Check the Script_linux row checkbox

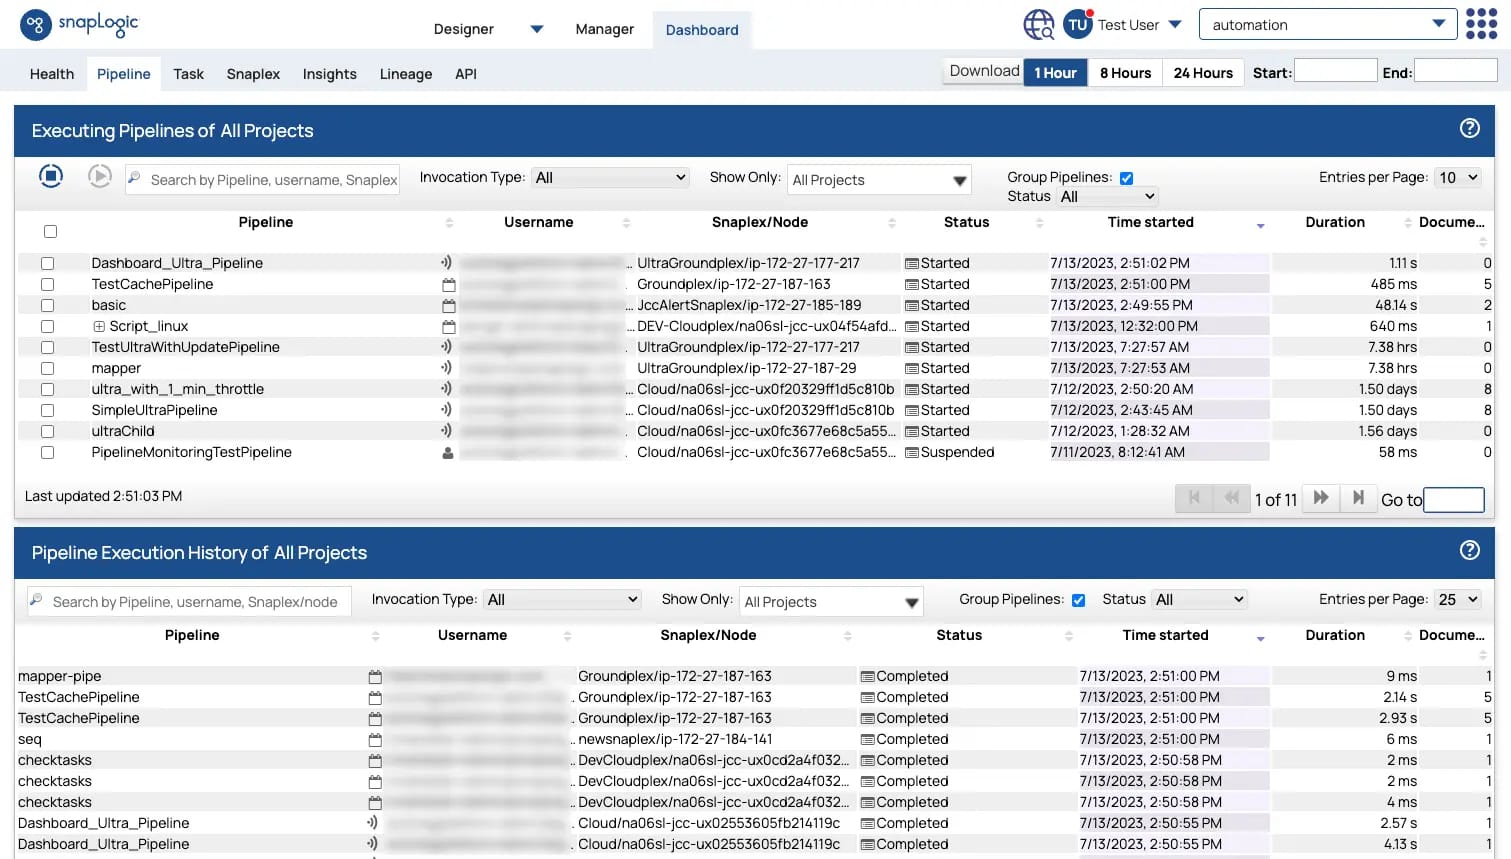tap(47, 326)
